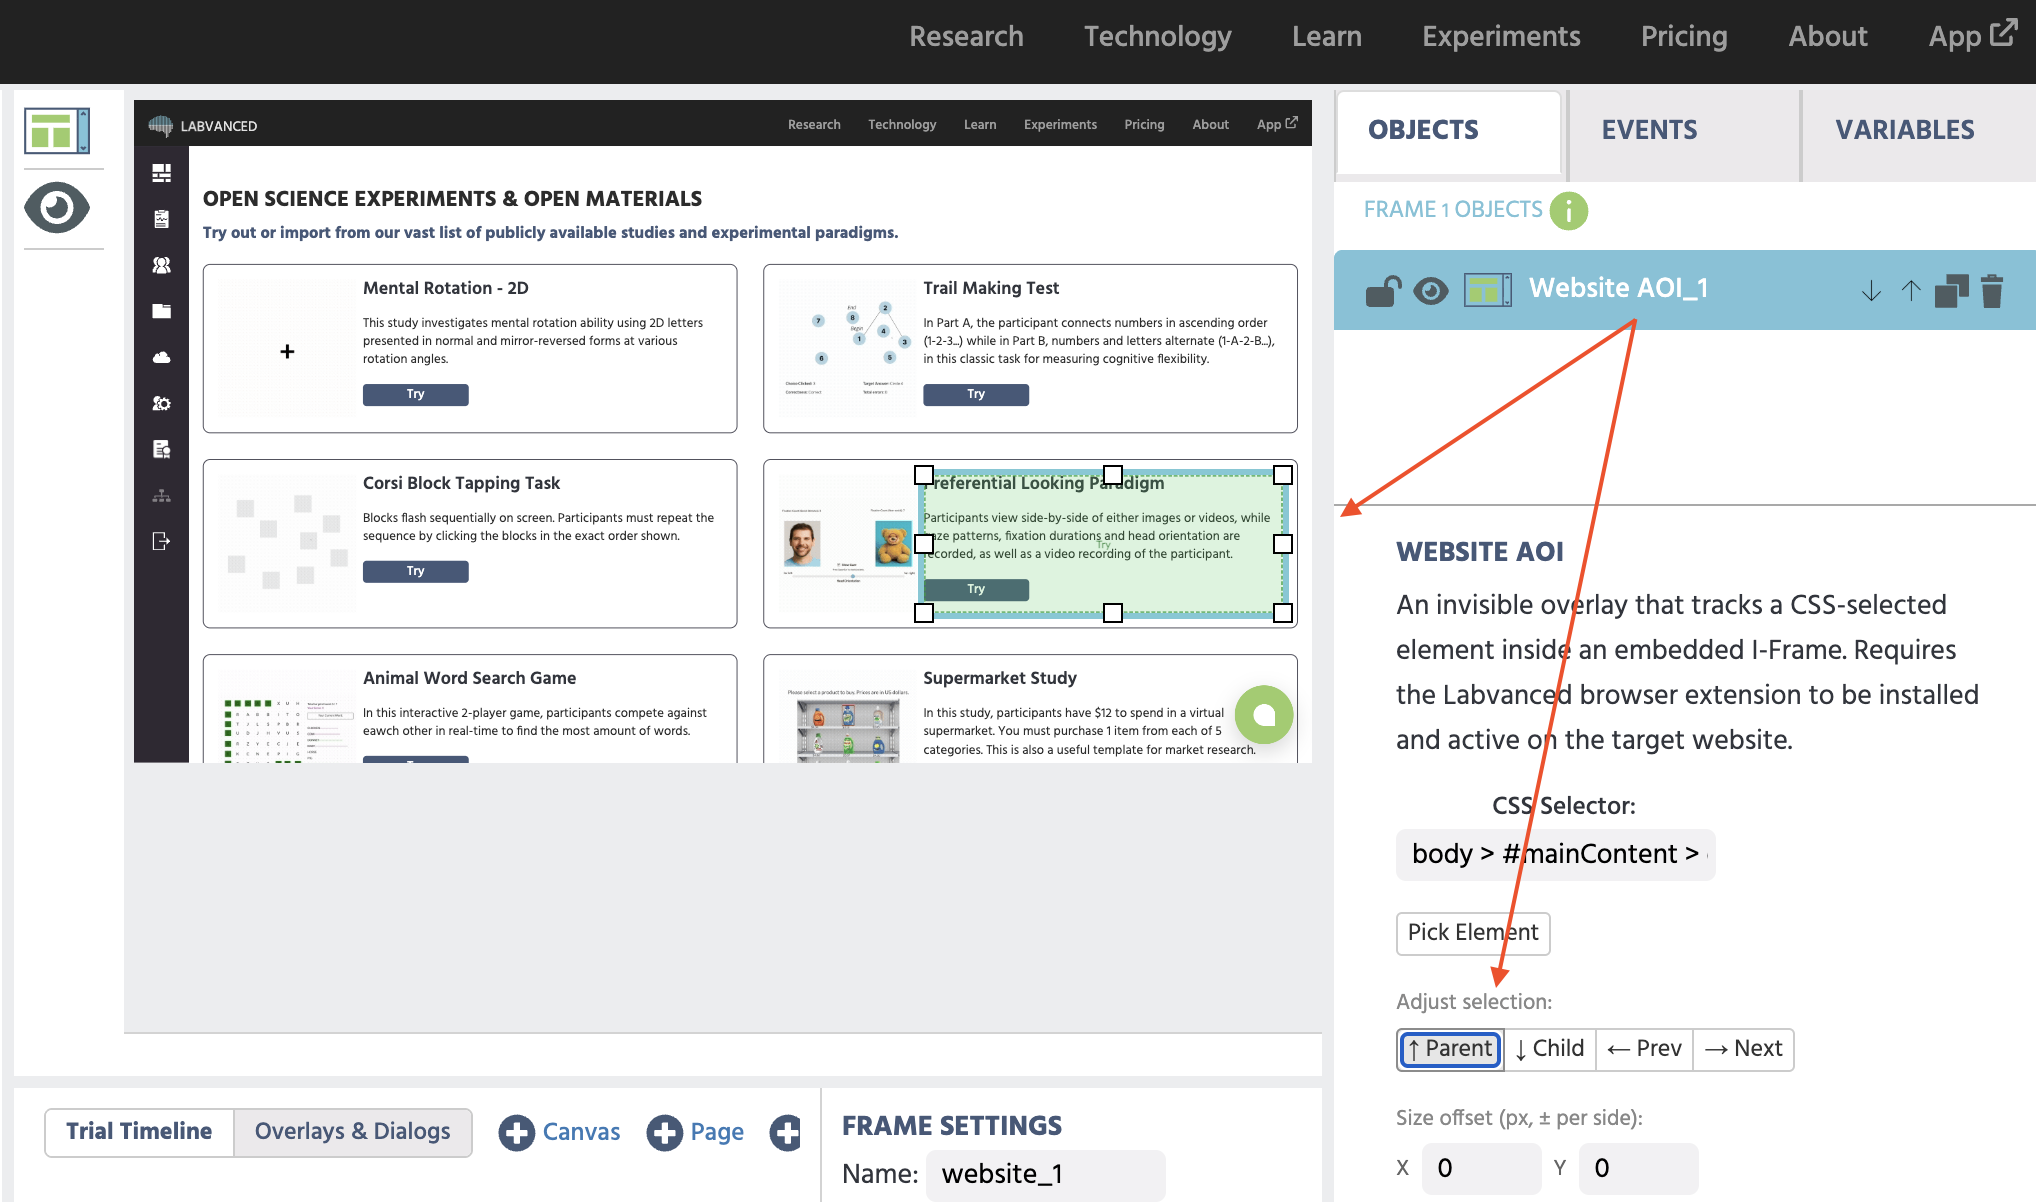Screen dimensions: 2036x1202
Task: Edit the frame Name field website_1
Action: pos(1045,1174)
